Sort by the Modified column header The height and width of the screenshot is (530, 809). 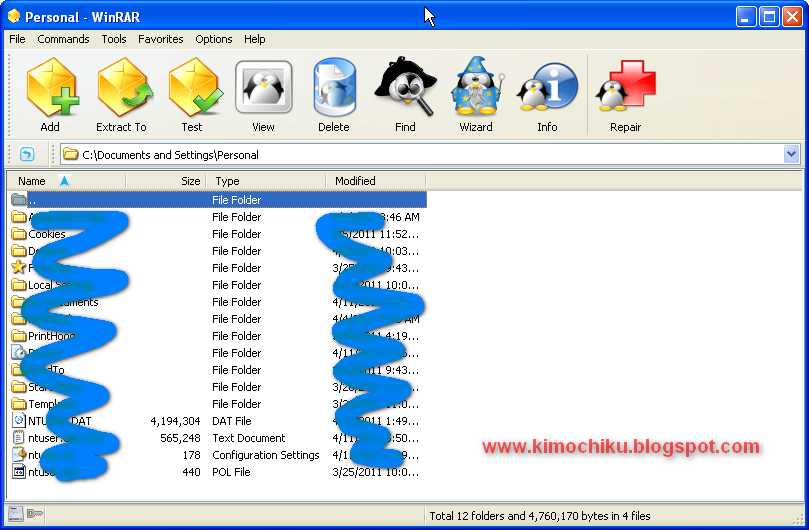tap(376, 181)
